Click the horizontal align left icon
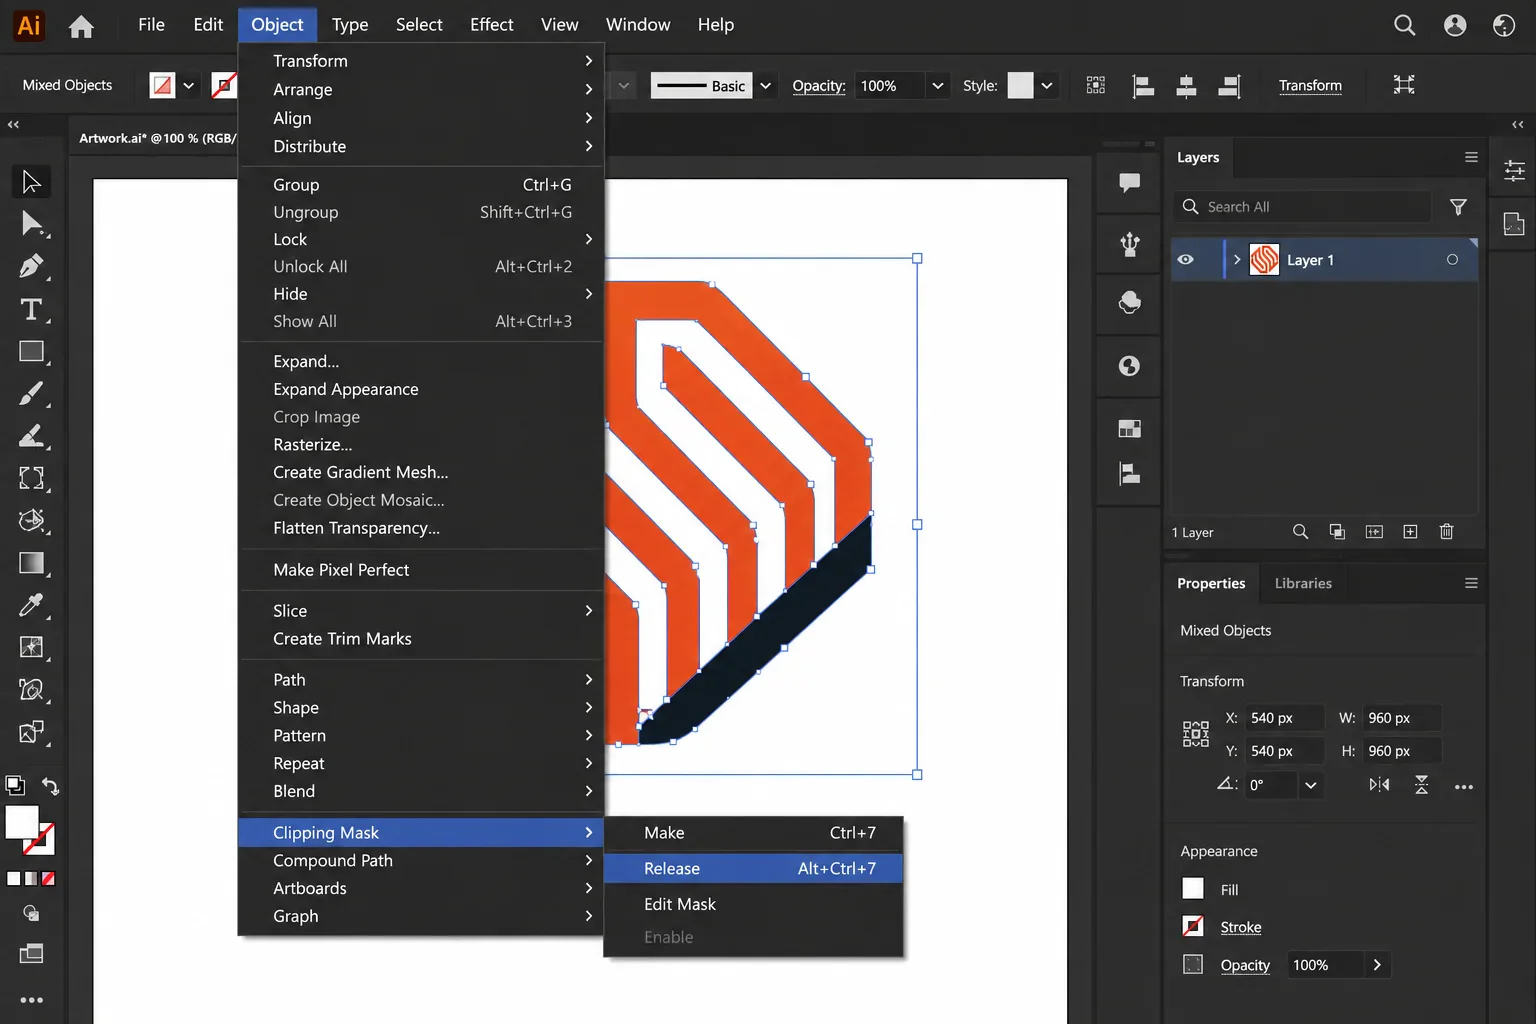This screenshot has height=1024, width=1536. coord(1143,86)
